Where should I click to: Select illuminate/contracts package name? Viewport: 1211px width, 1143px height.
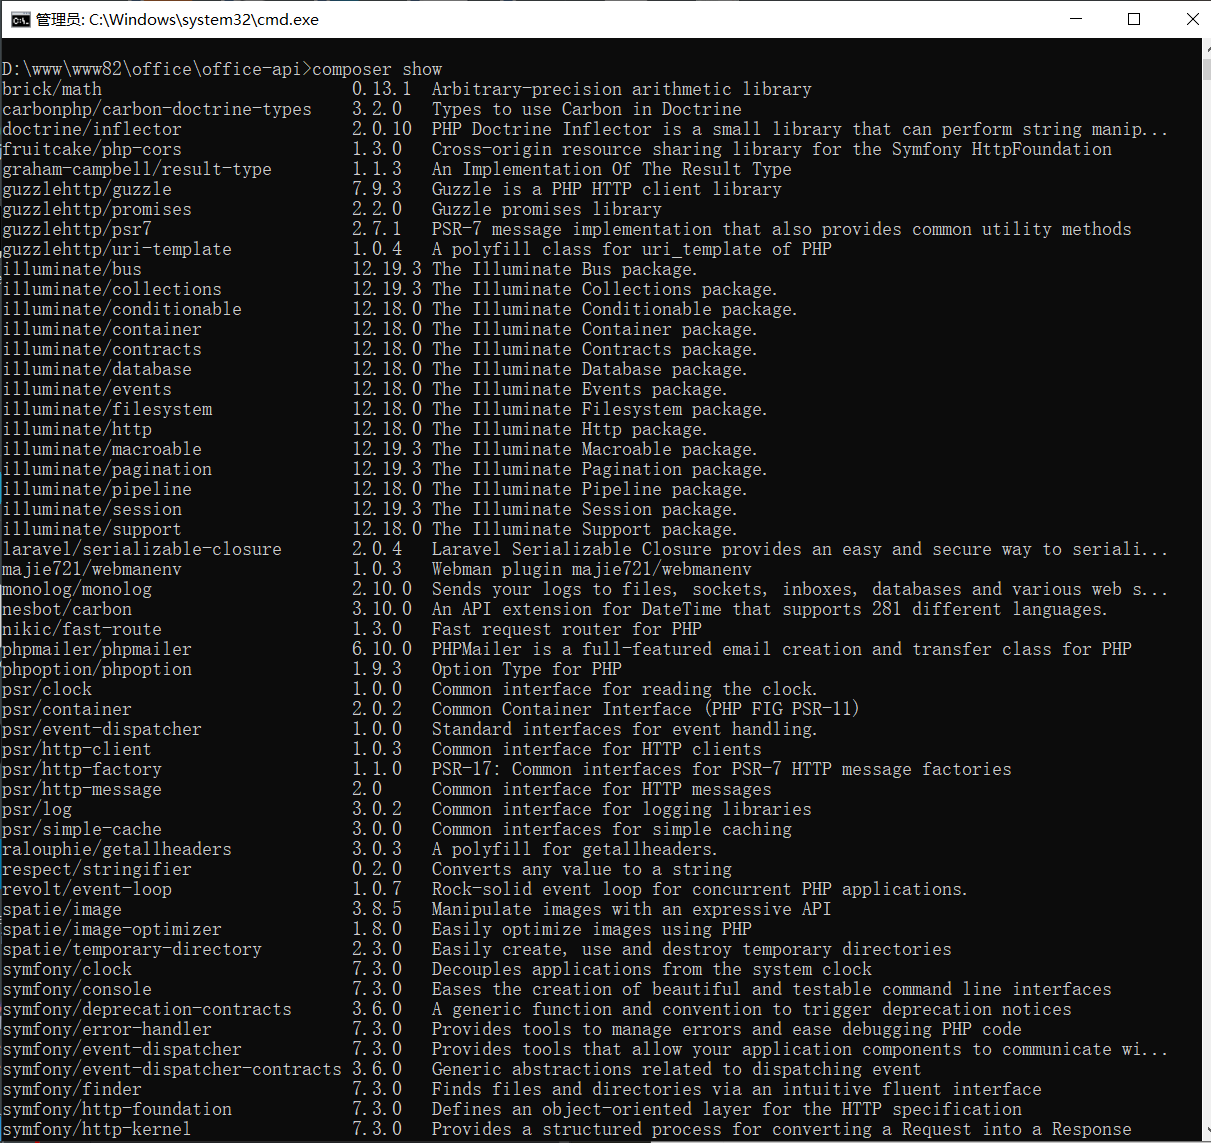(x=102, y=349)
